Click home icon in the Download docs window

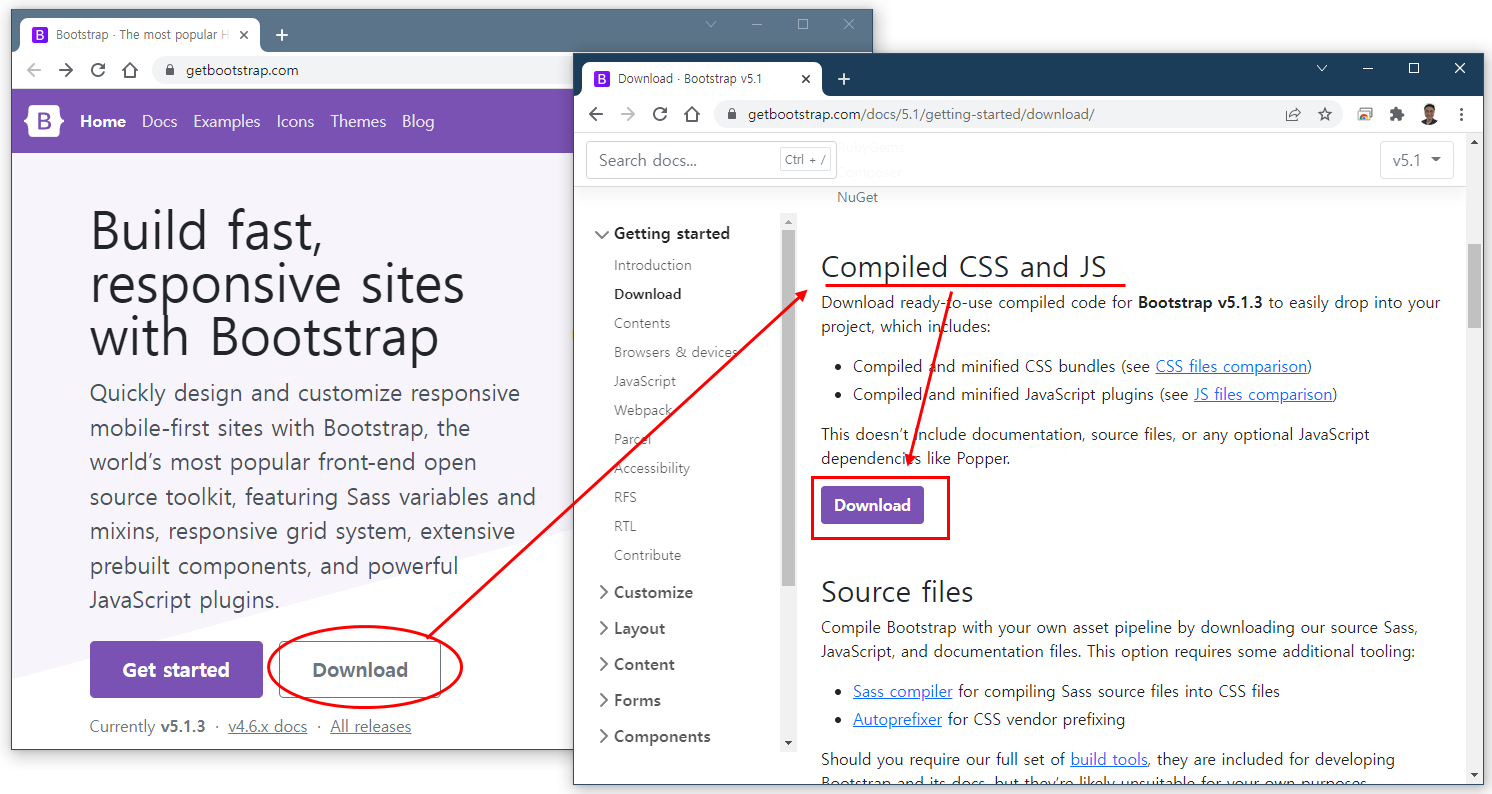tap(692, 114)
